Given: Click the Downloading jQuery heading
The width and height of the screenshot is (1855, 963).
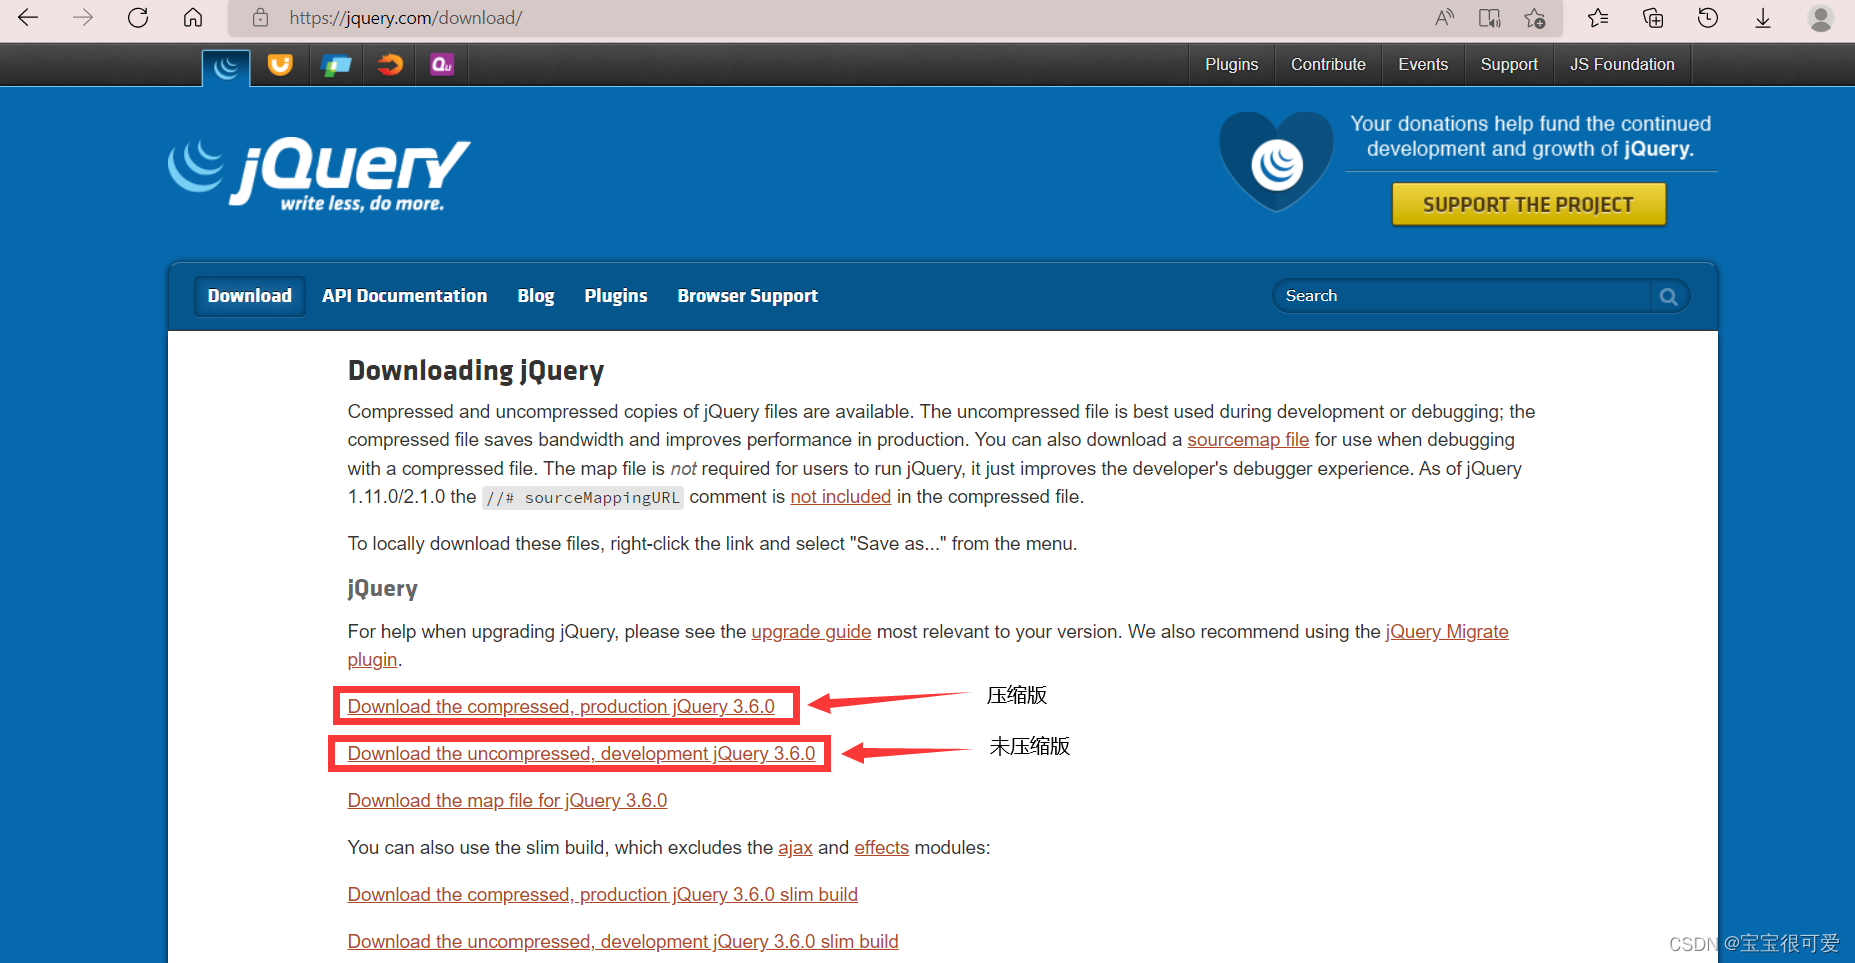Looking at the screenshot, I should (x=476, y=371).
